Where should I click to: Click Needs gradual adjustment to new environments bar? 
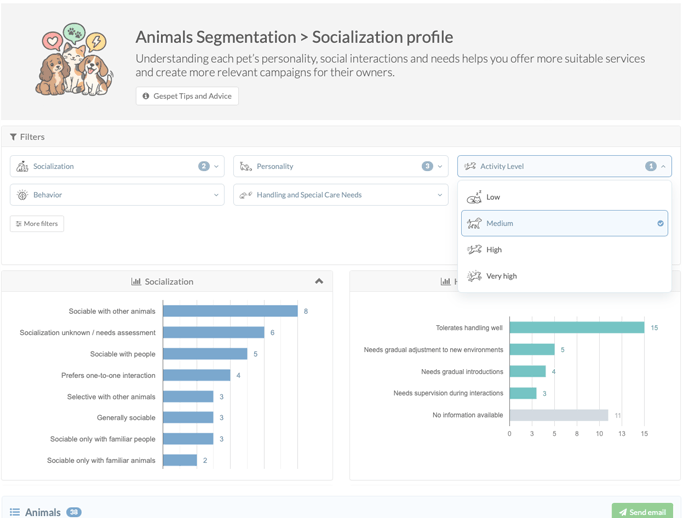[532, 349]
